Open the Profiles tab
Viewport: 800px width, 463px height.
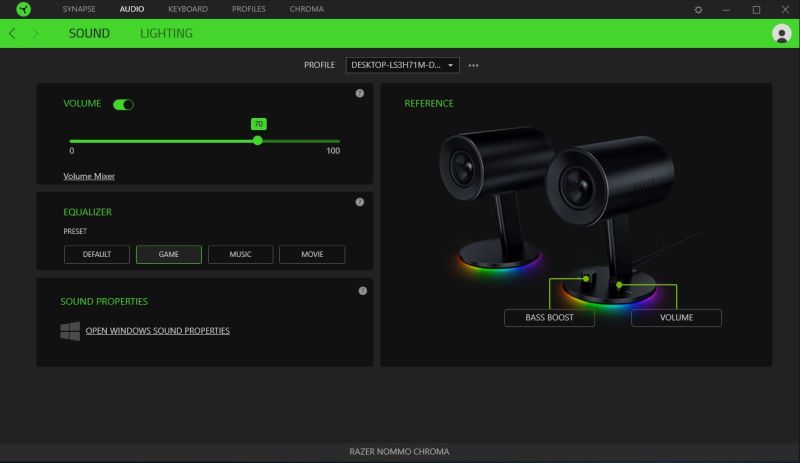click(x=248, y=9)
